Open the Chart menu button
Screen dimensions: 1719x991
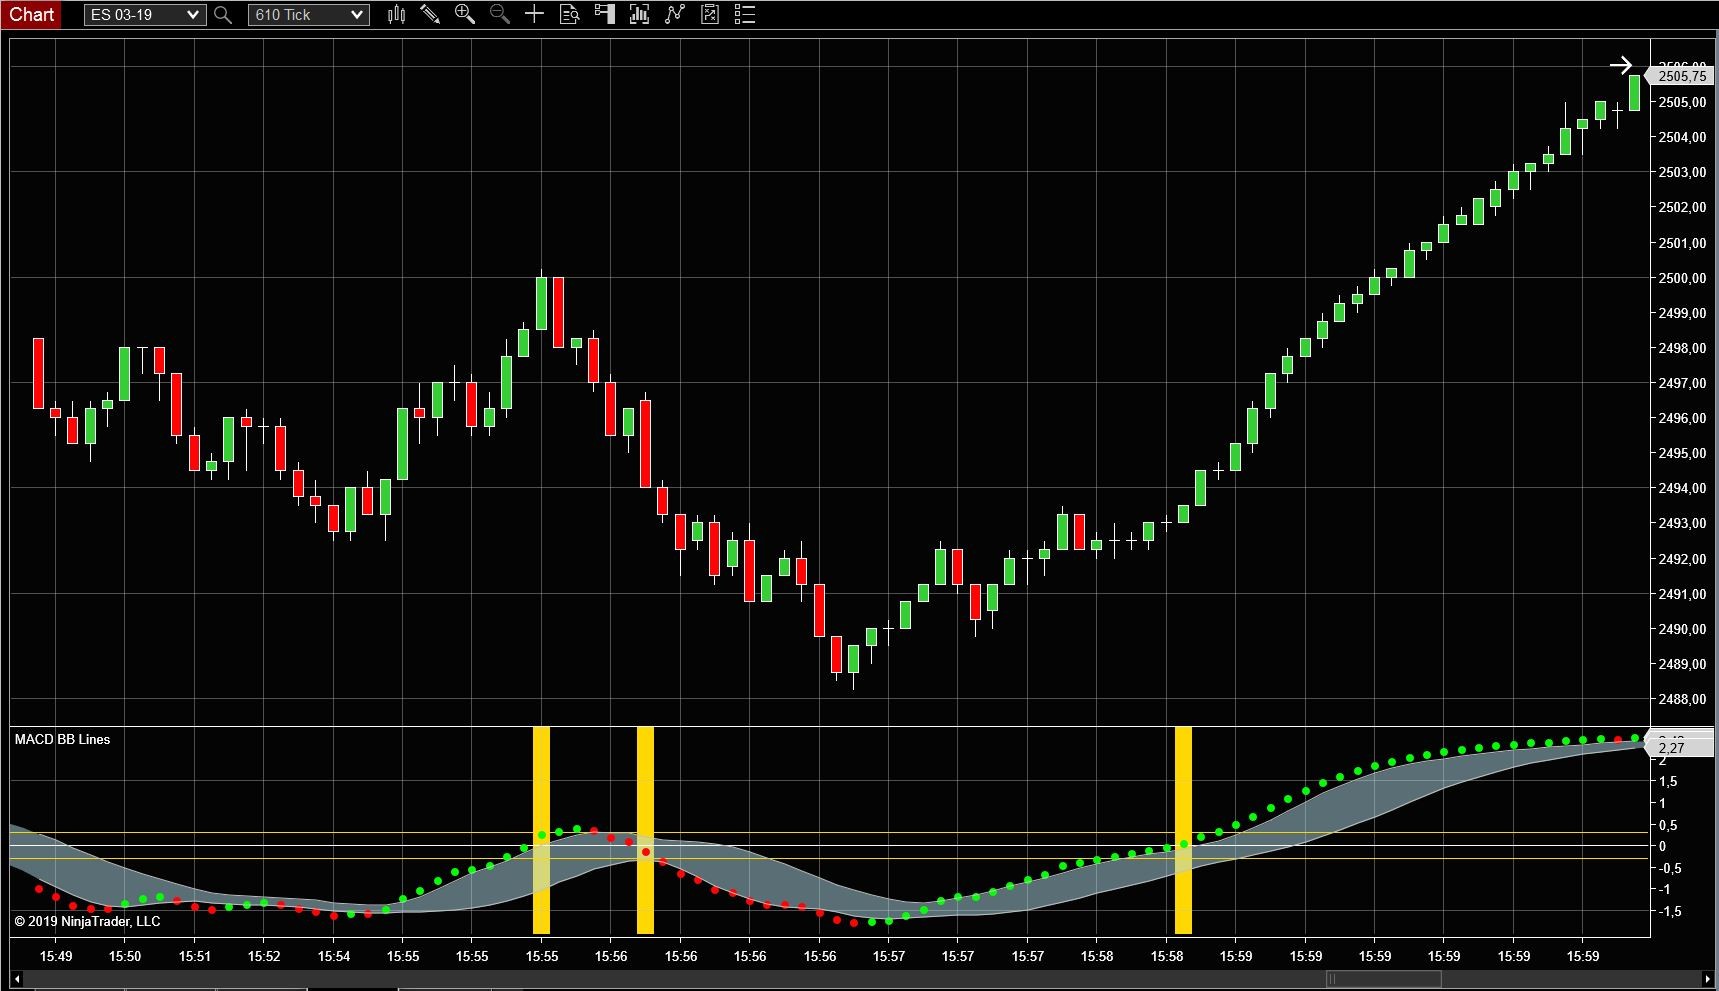[x=31, y=14]
